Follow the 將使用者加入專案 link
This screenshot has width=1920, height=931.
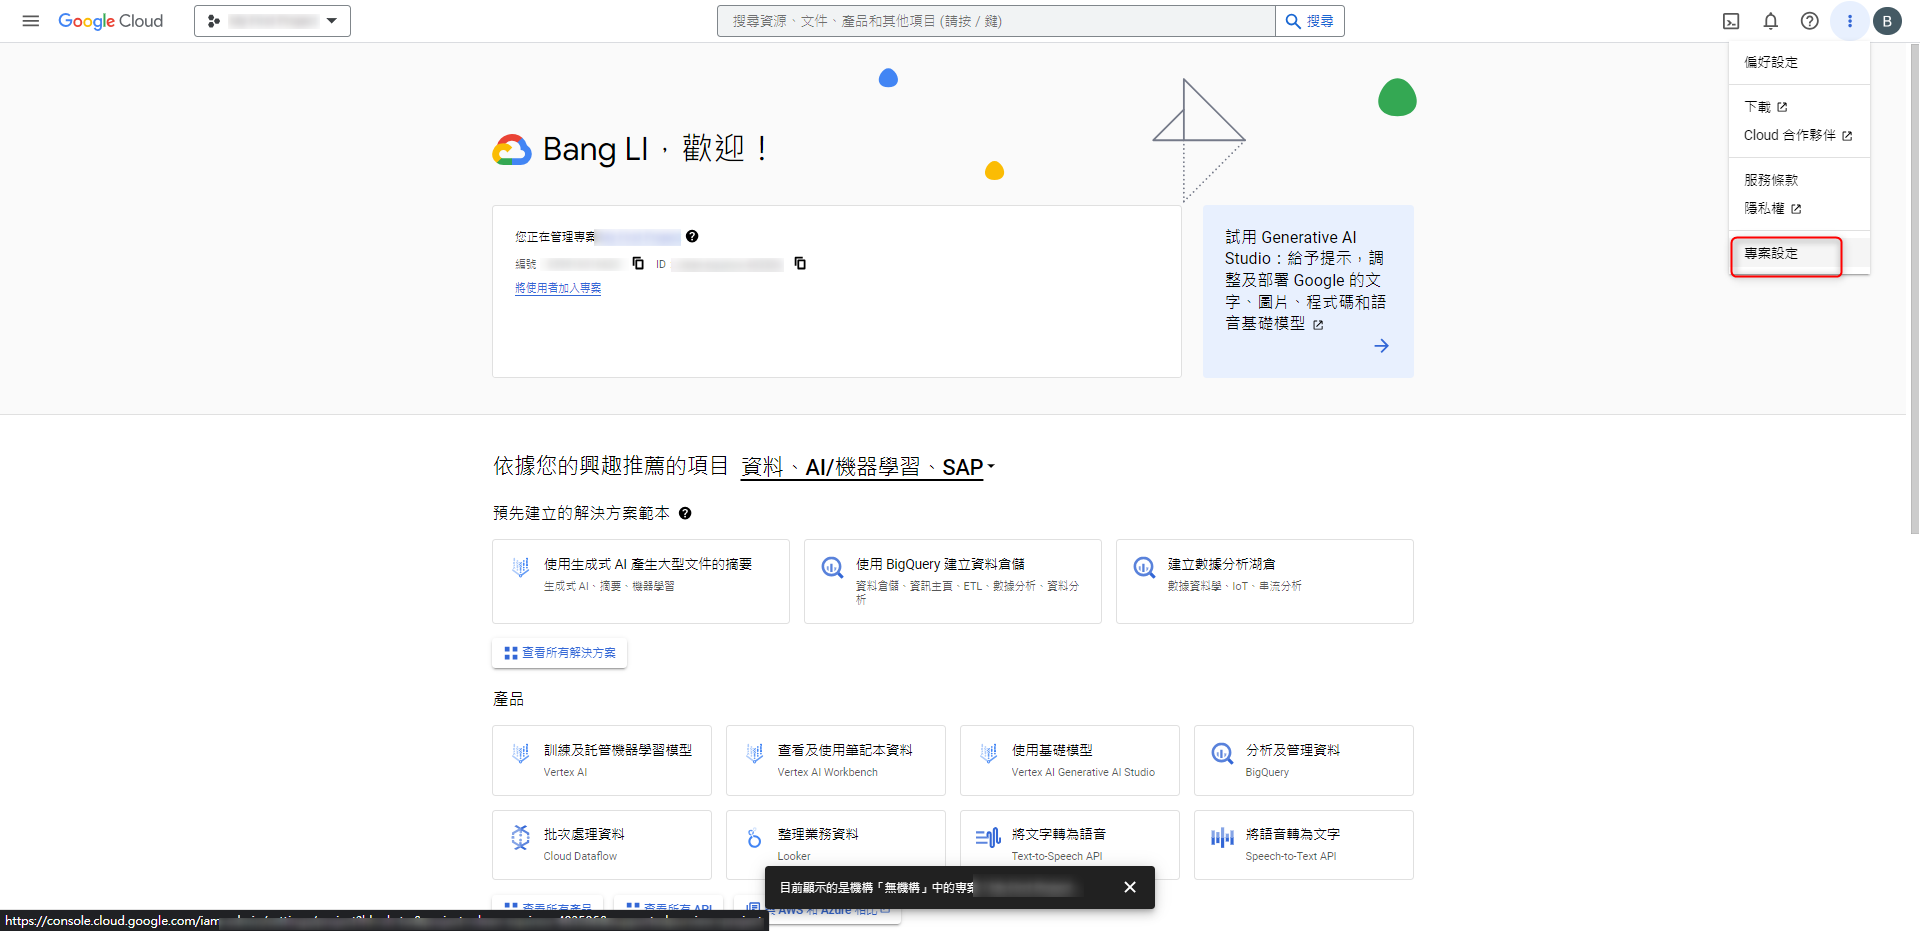point(558,288)
